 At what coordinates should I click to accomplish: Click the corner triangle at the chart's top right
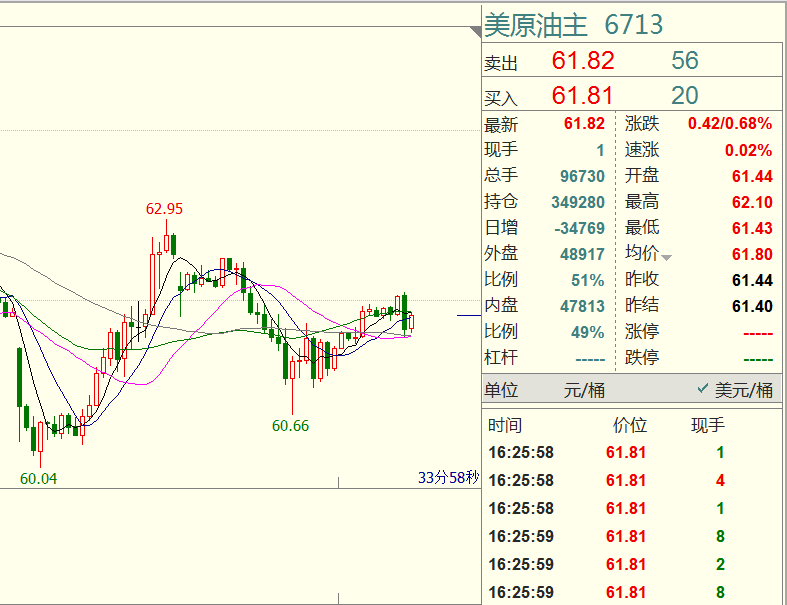(475, 32)
